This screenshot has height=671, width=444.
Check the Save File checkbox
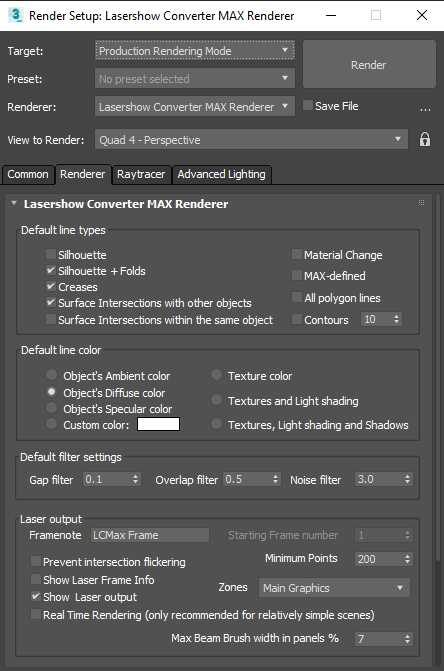[x=308, y=105]
